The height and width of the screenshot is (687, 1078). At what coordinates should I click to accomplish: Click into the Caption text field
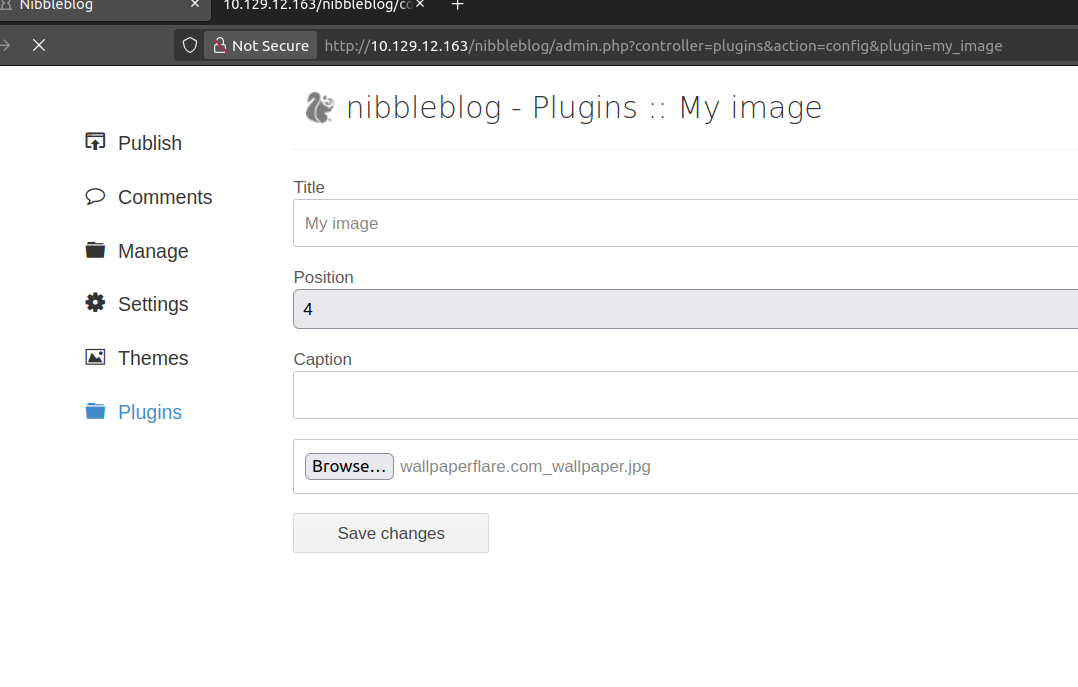click(685, 395)
